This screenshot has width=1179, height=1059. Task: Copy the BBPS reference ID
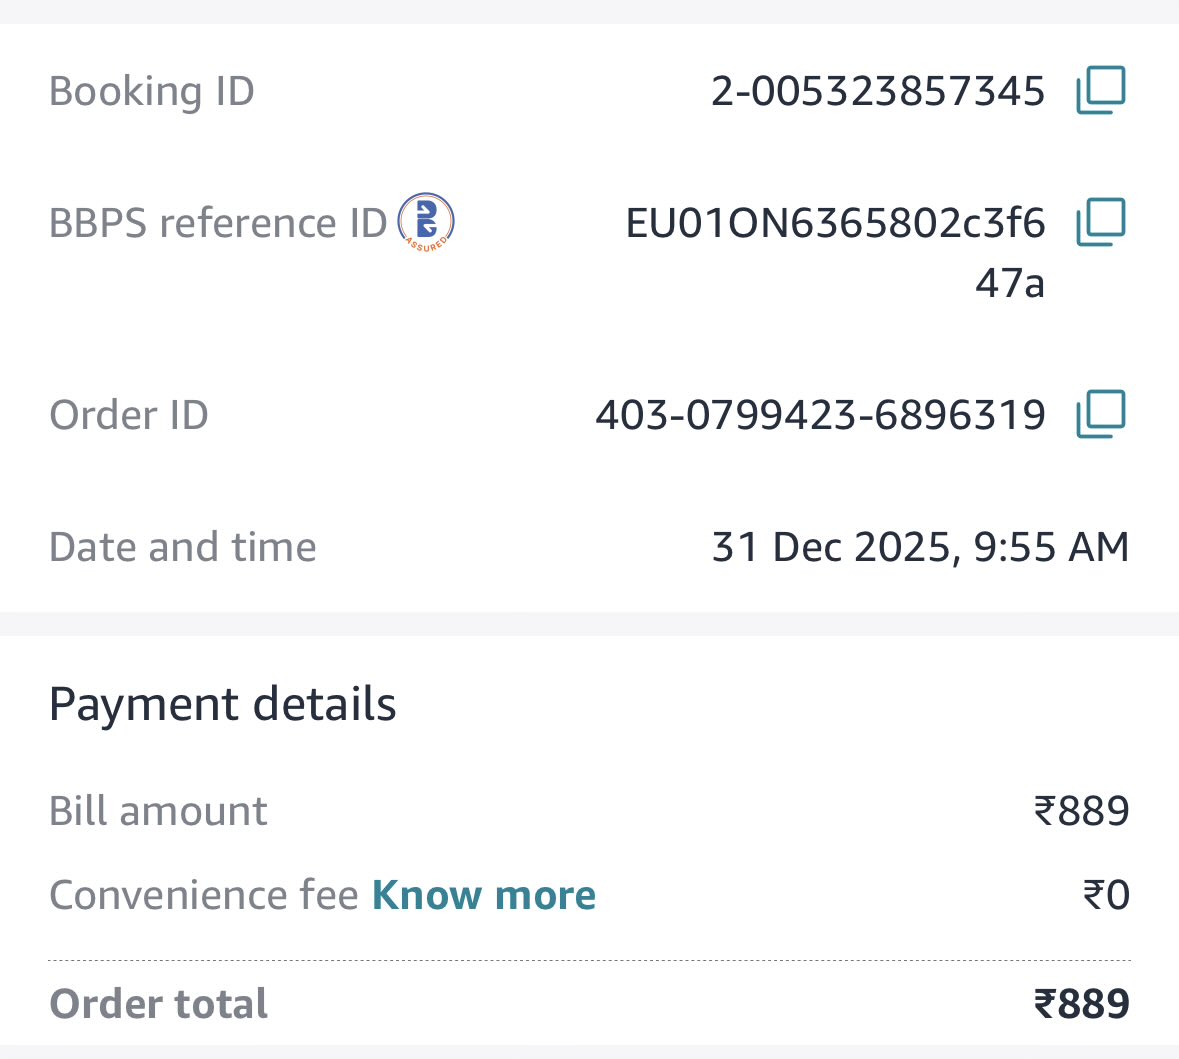click(1101, 222)
